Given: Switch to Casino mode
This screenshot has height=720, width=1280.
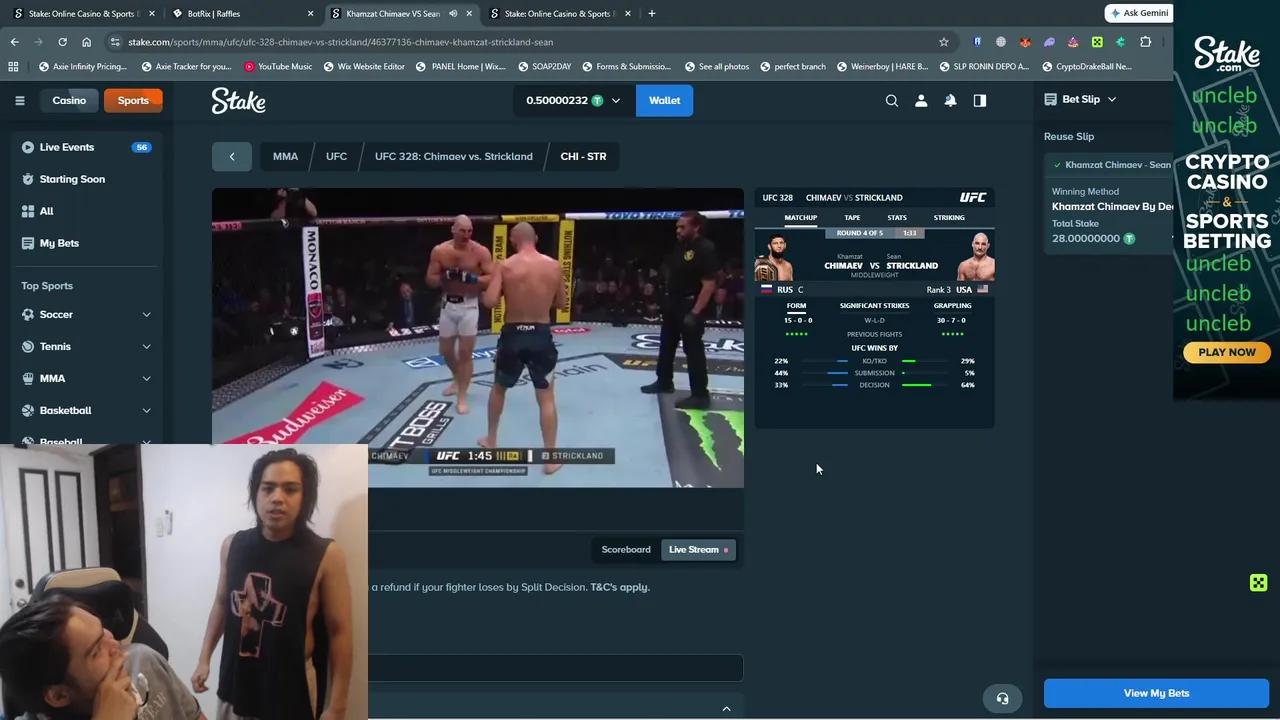Looking at the screenshot, I should [x=69, y=100].
